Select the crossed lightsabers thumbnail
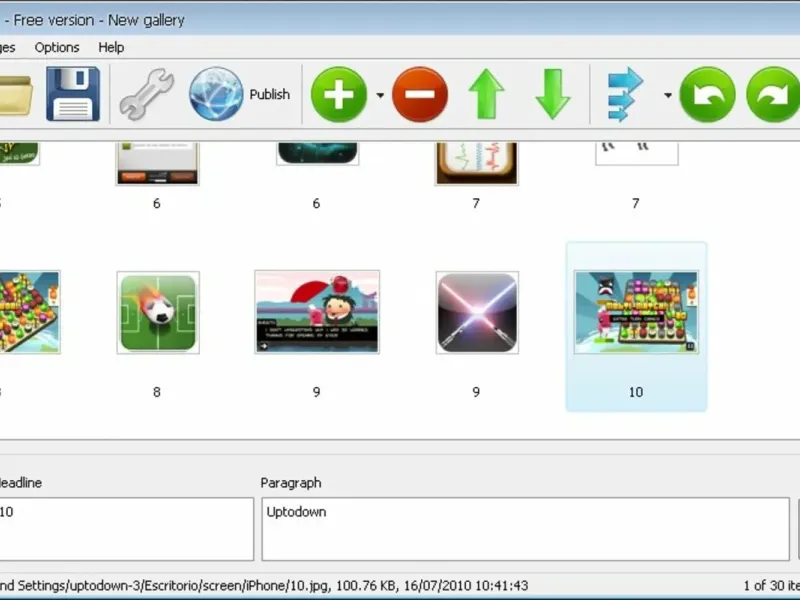Screen dimensions: 800x600 click(x=477, y=313)
